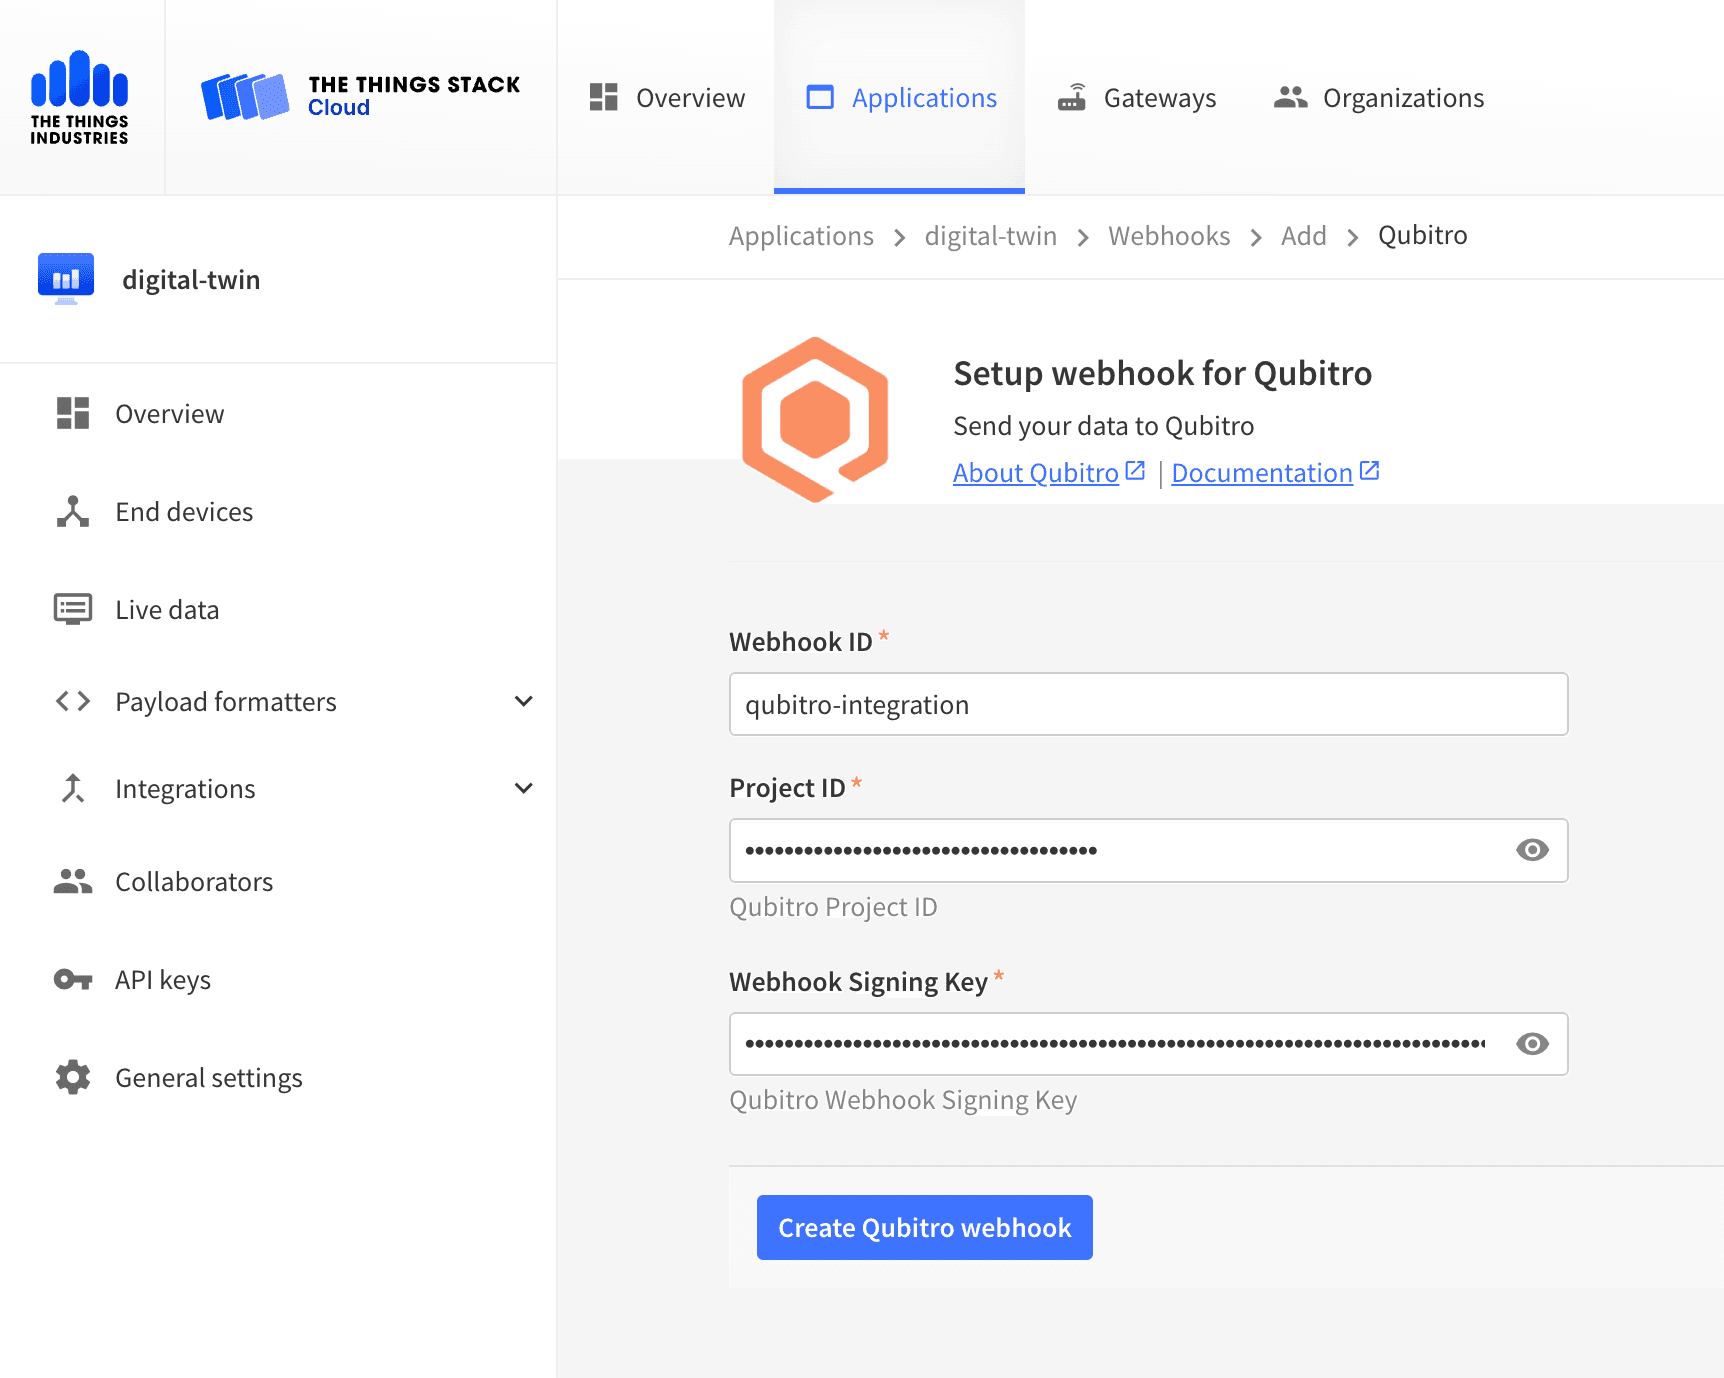The width and height of the screenshot is (1724, 1378).
Task: Open API keys in the sidebar
Action: (x=278, y=979)
